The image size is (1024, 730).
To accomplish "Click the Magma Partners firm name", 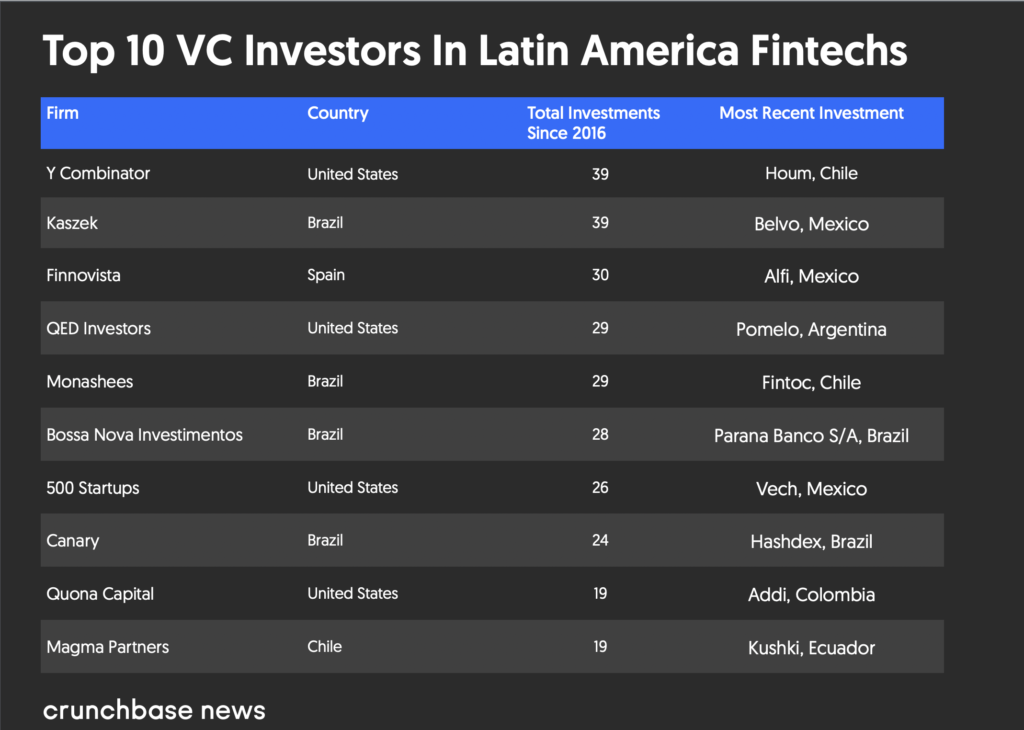I will 107,647.
